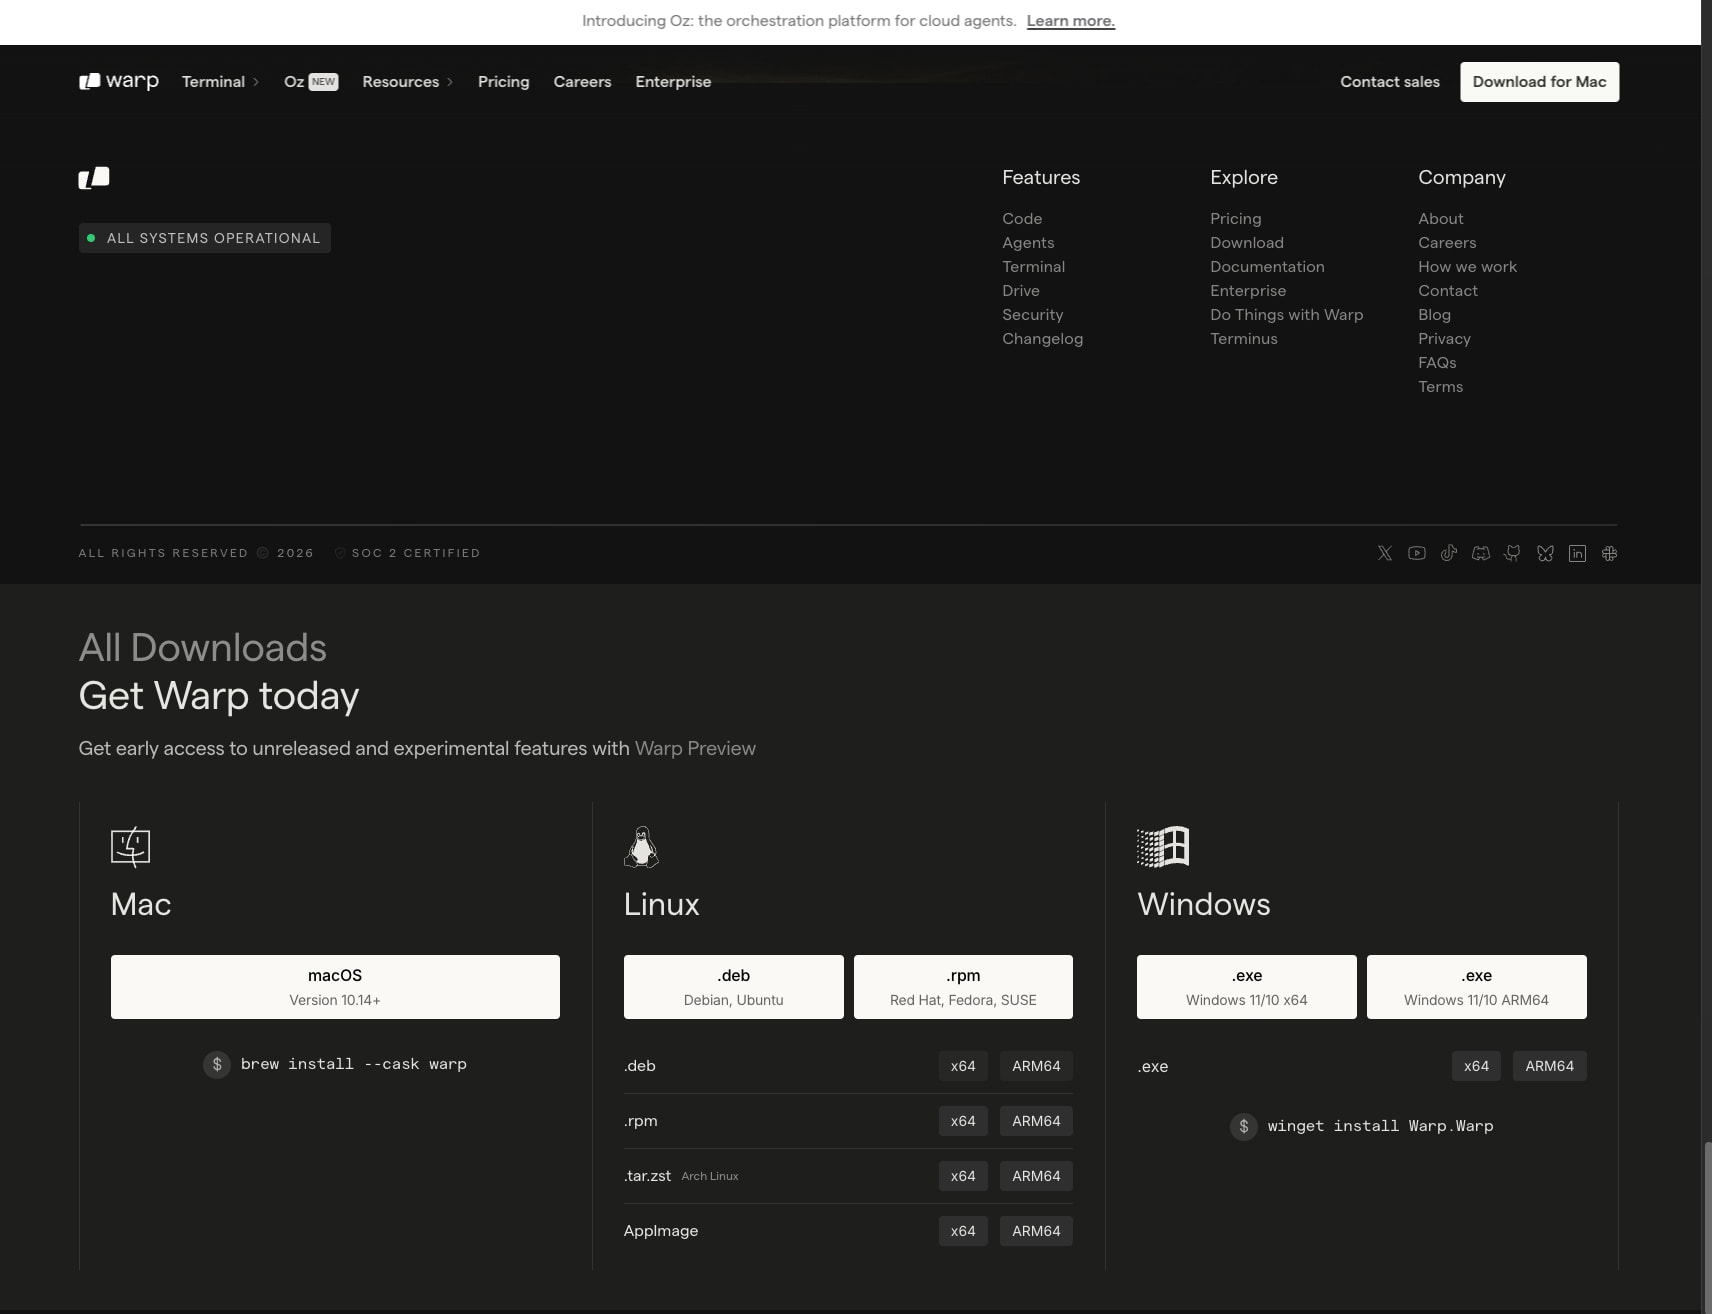
Task: Open Enterprise in the top navbar
Action: [673, 82]
